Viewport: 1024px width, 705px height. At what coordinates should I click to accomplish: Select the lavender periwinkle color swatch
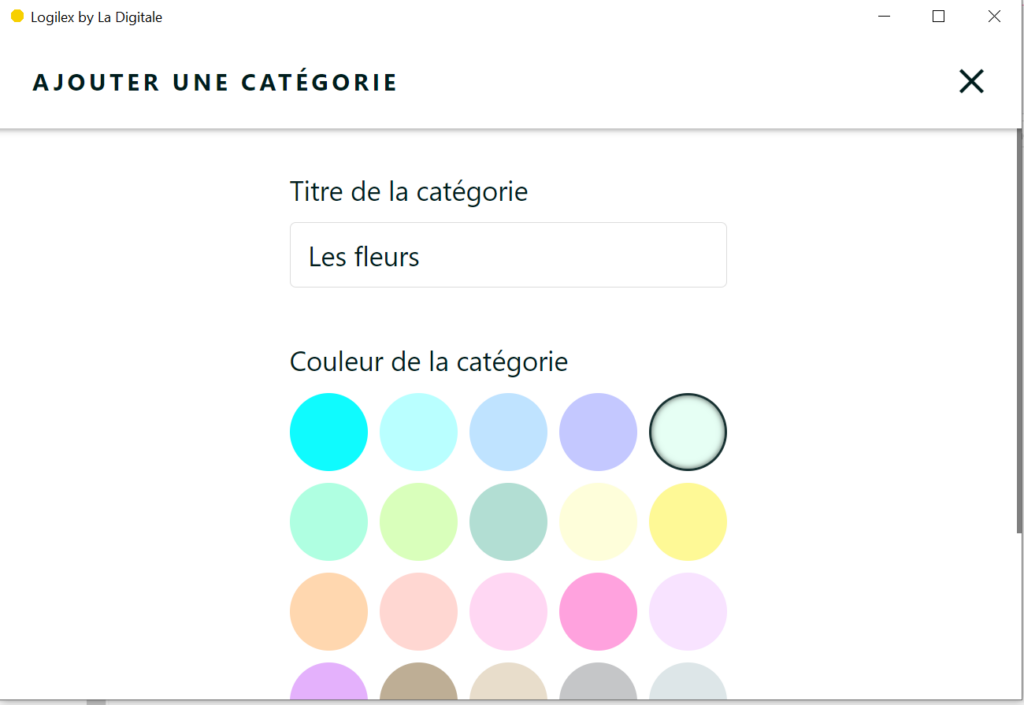[598, 431]
